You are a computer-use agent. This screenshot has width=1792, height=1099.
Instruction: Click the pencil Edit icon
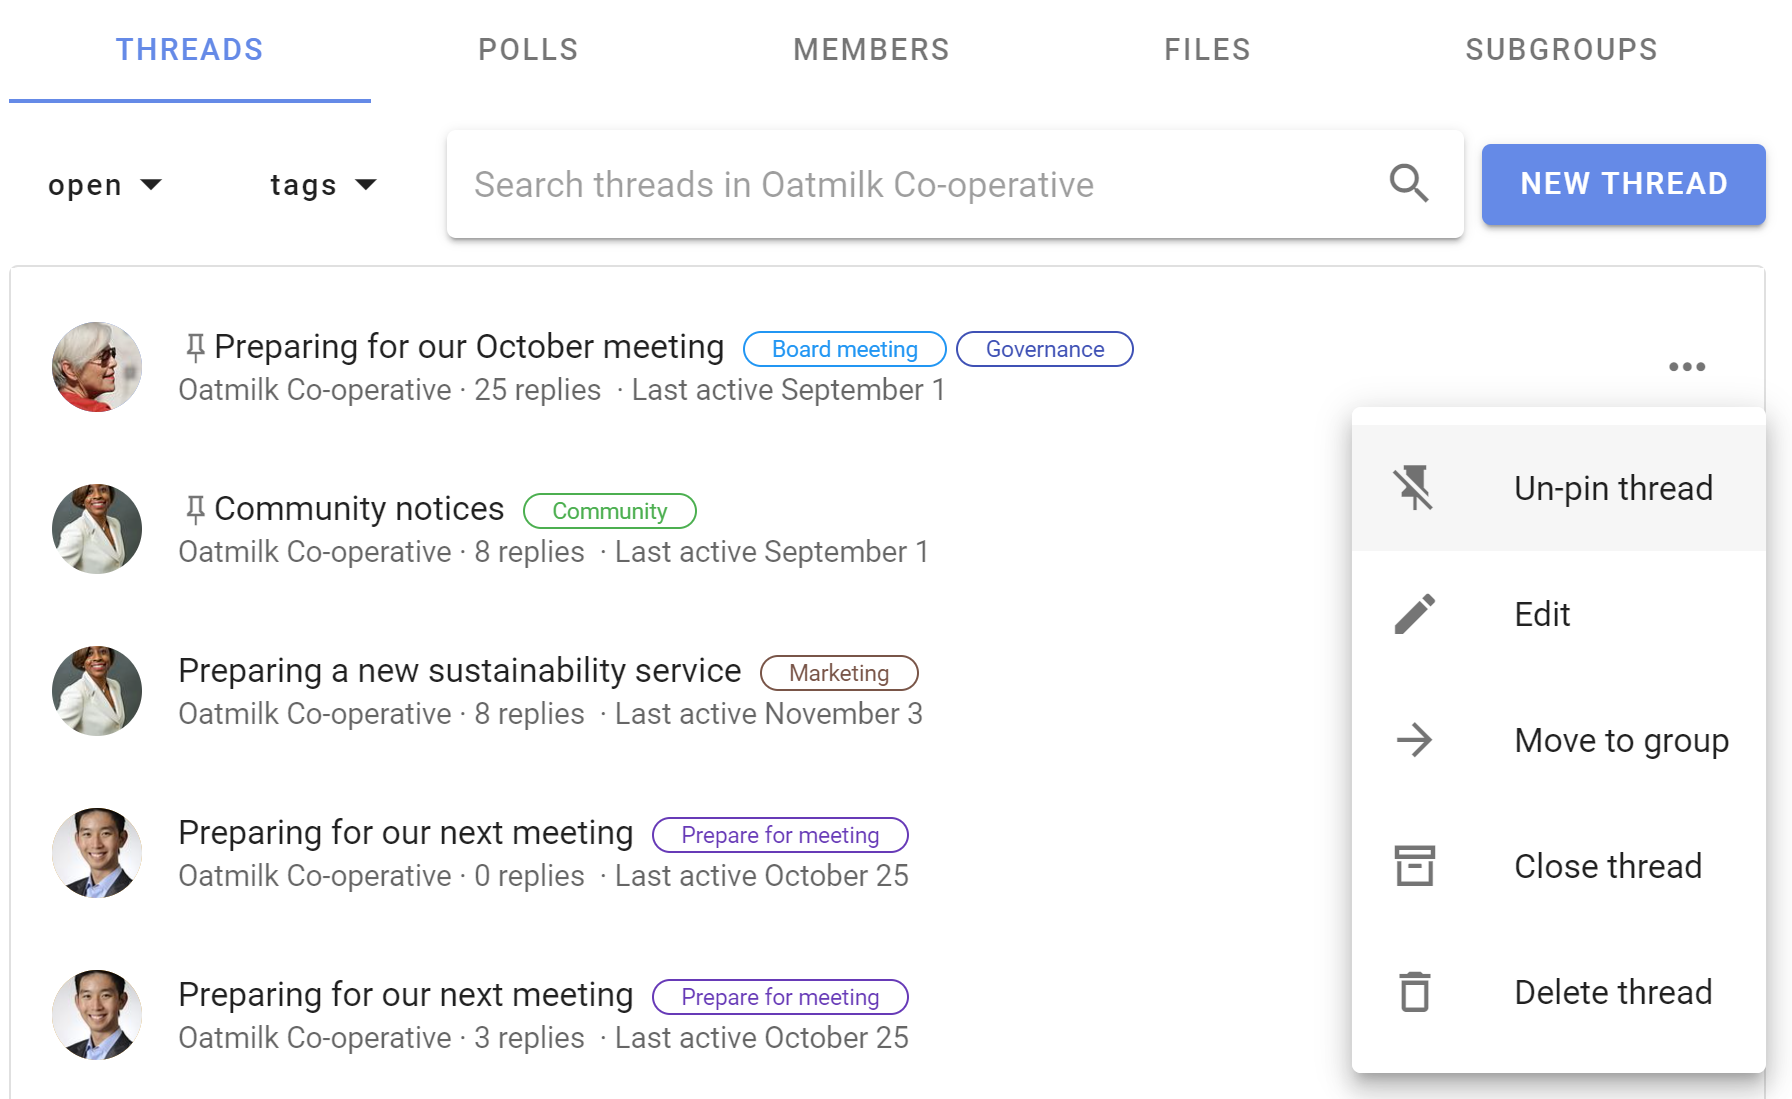[1414, 614]
